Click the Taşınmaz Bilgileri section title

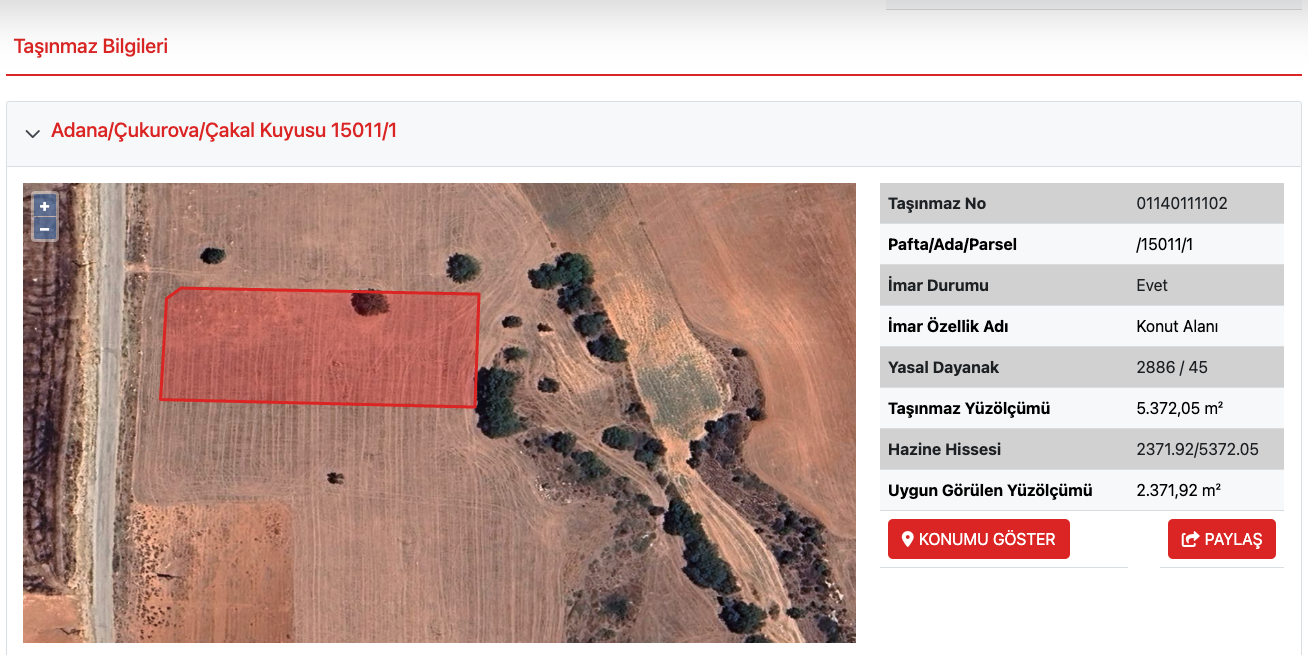pyautogui.click(x=91, y=46)
